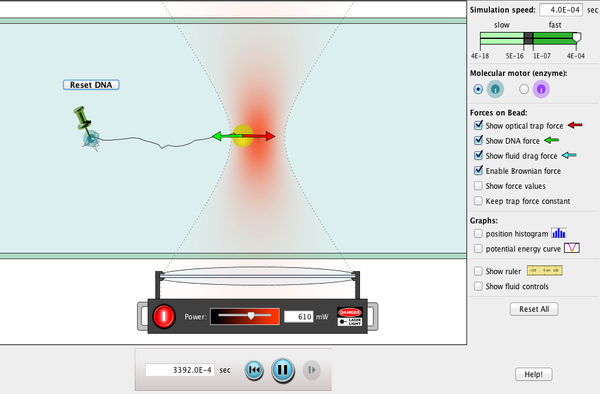Rewind simulation to start
Image resolution: width=600 pixels, height=394 pixels.
(254, 370)
